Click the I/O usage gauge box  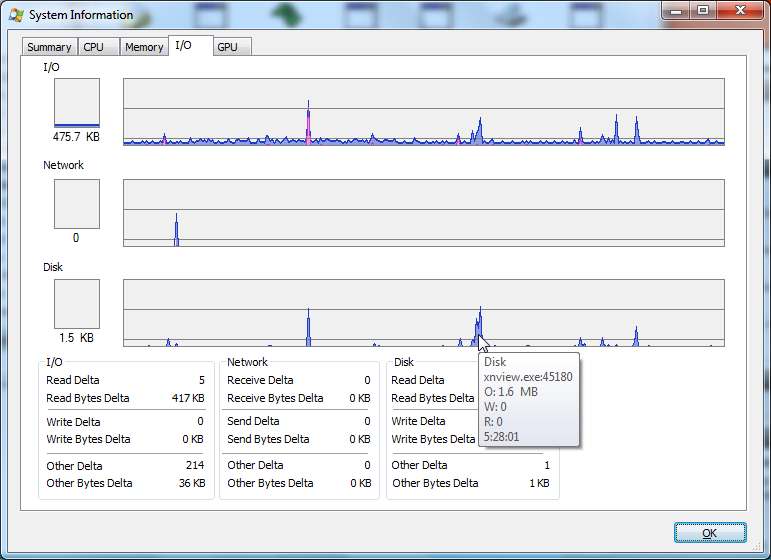(77, 103)
